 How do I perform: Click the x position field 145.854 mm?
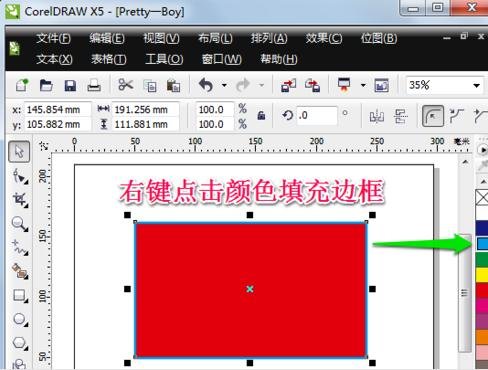click(57, 109)
